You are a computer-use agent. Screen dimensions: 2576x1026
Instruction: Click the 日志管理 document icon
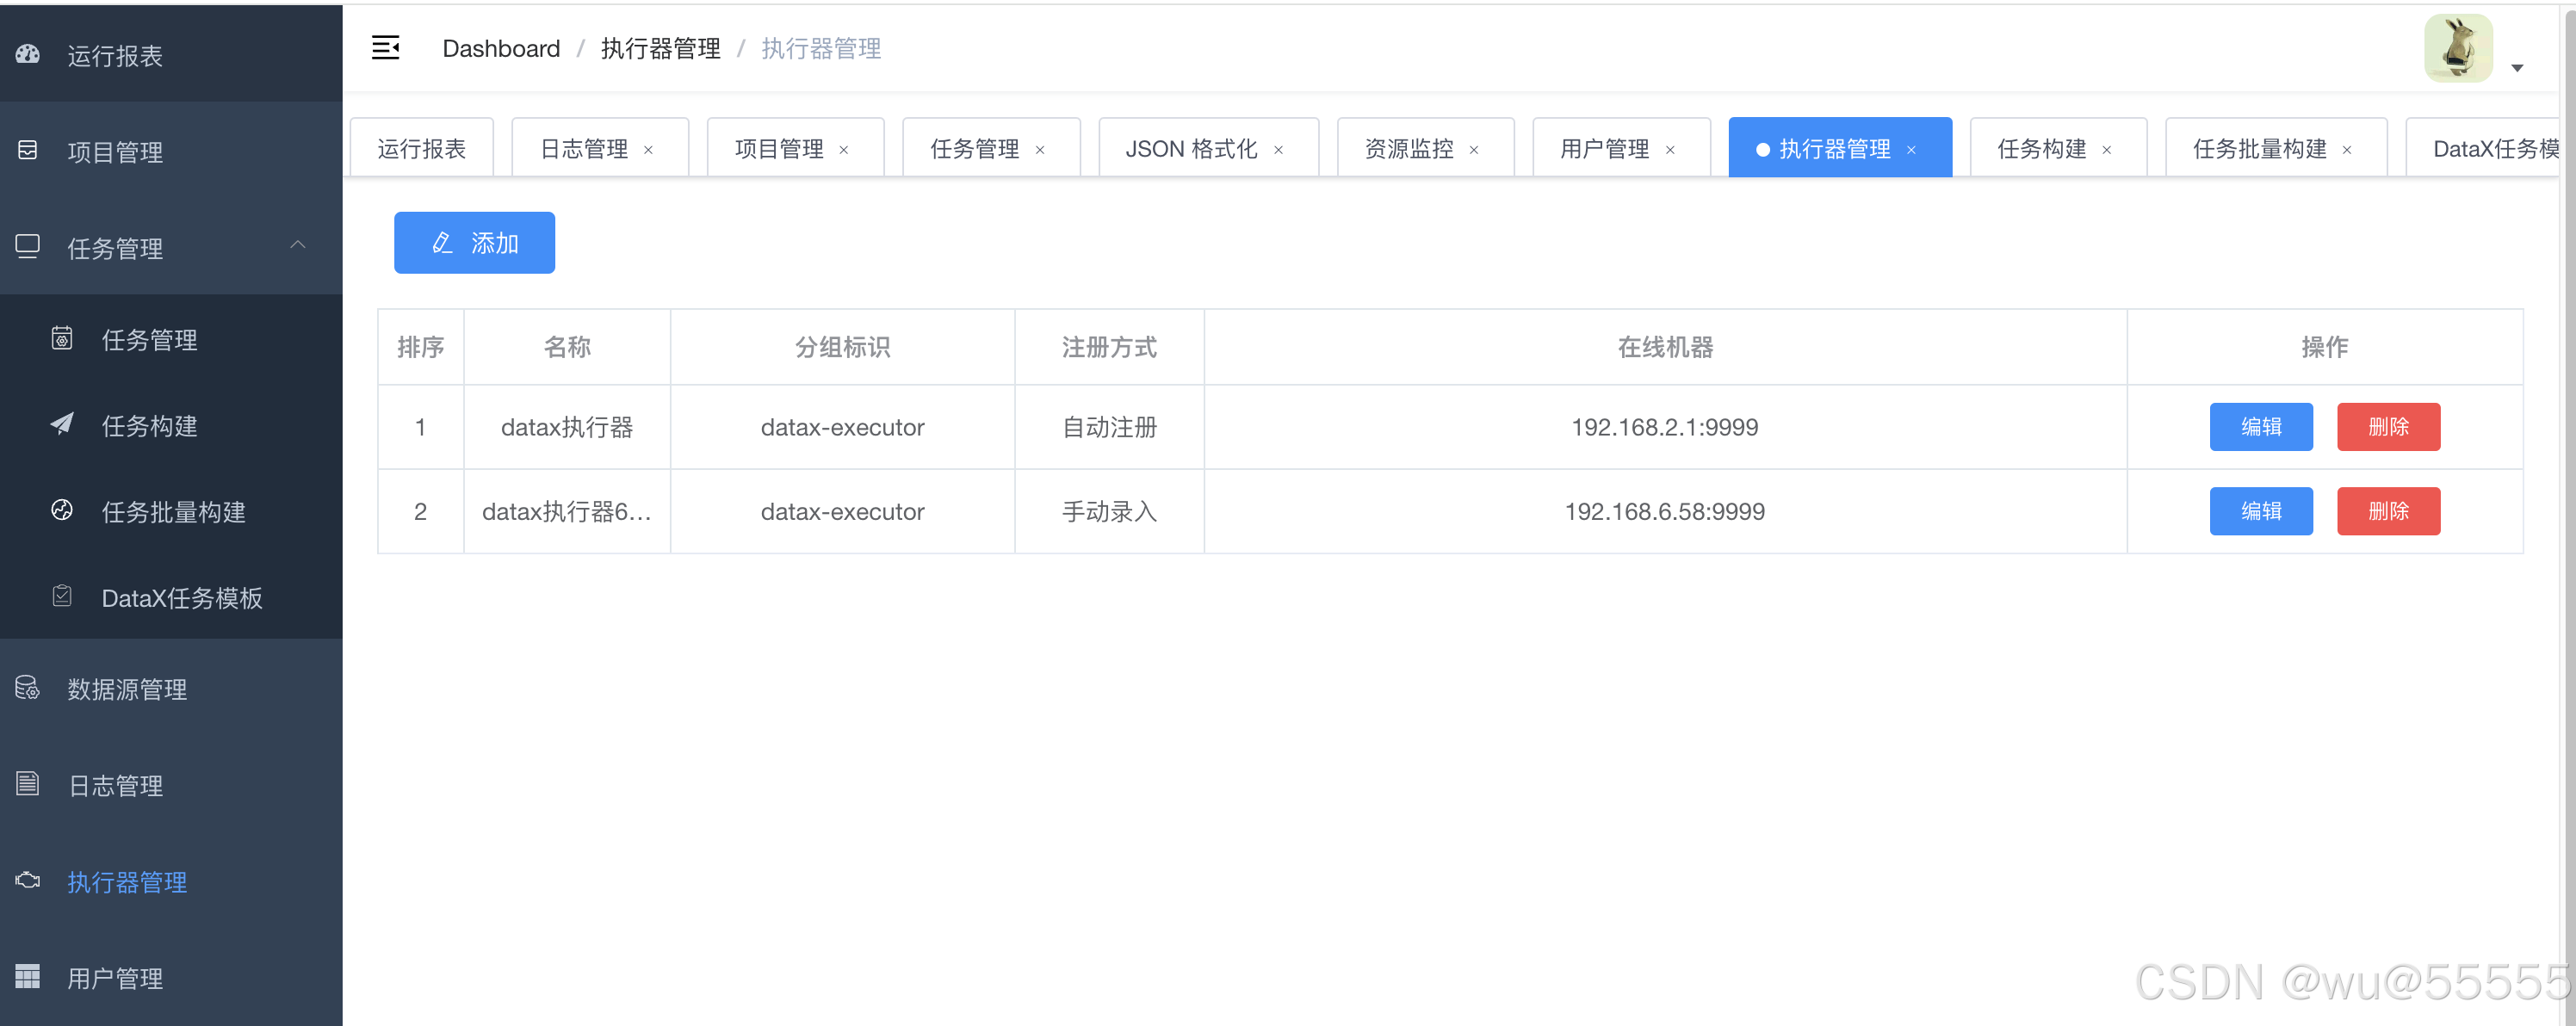[28, 785]
